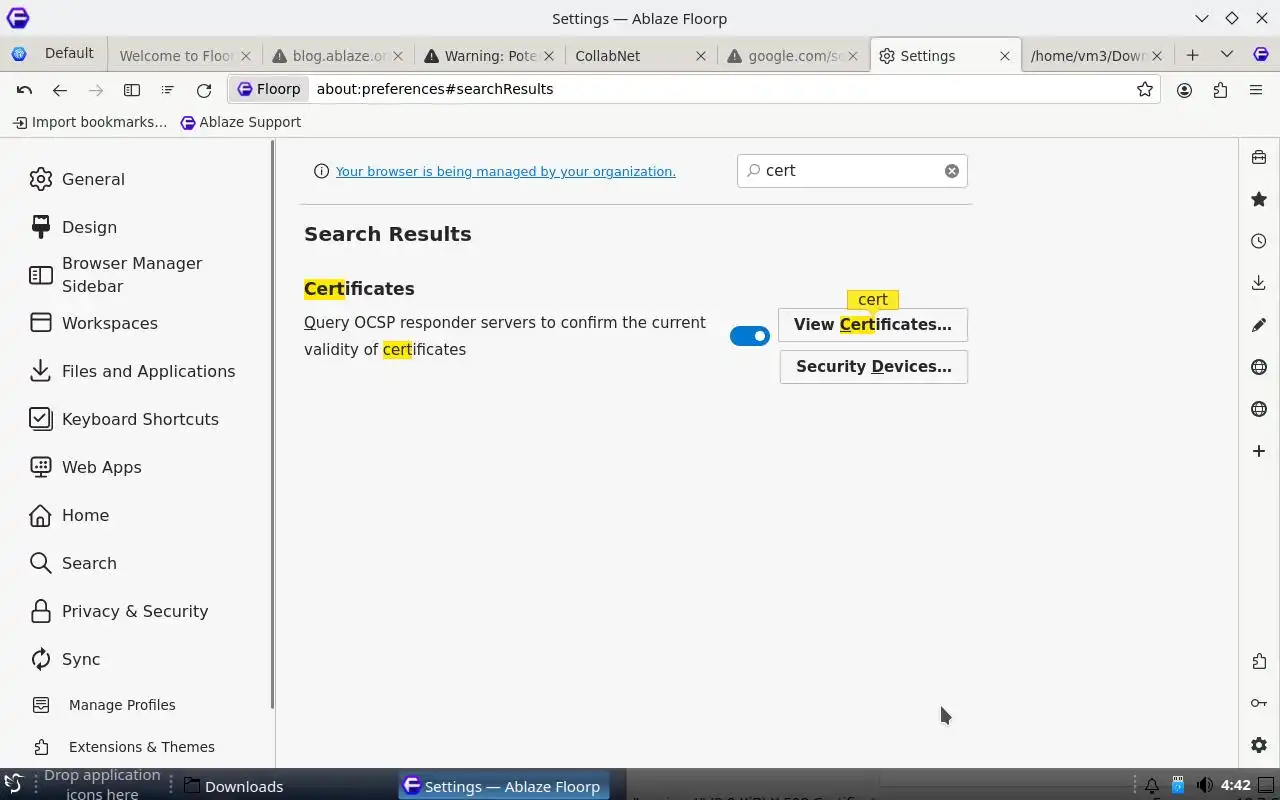Open add-ons puzzle icon in right sidebar
The image size is (1280, 800).
click(1259, 661)
